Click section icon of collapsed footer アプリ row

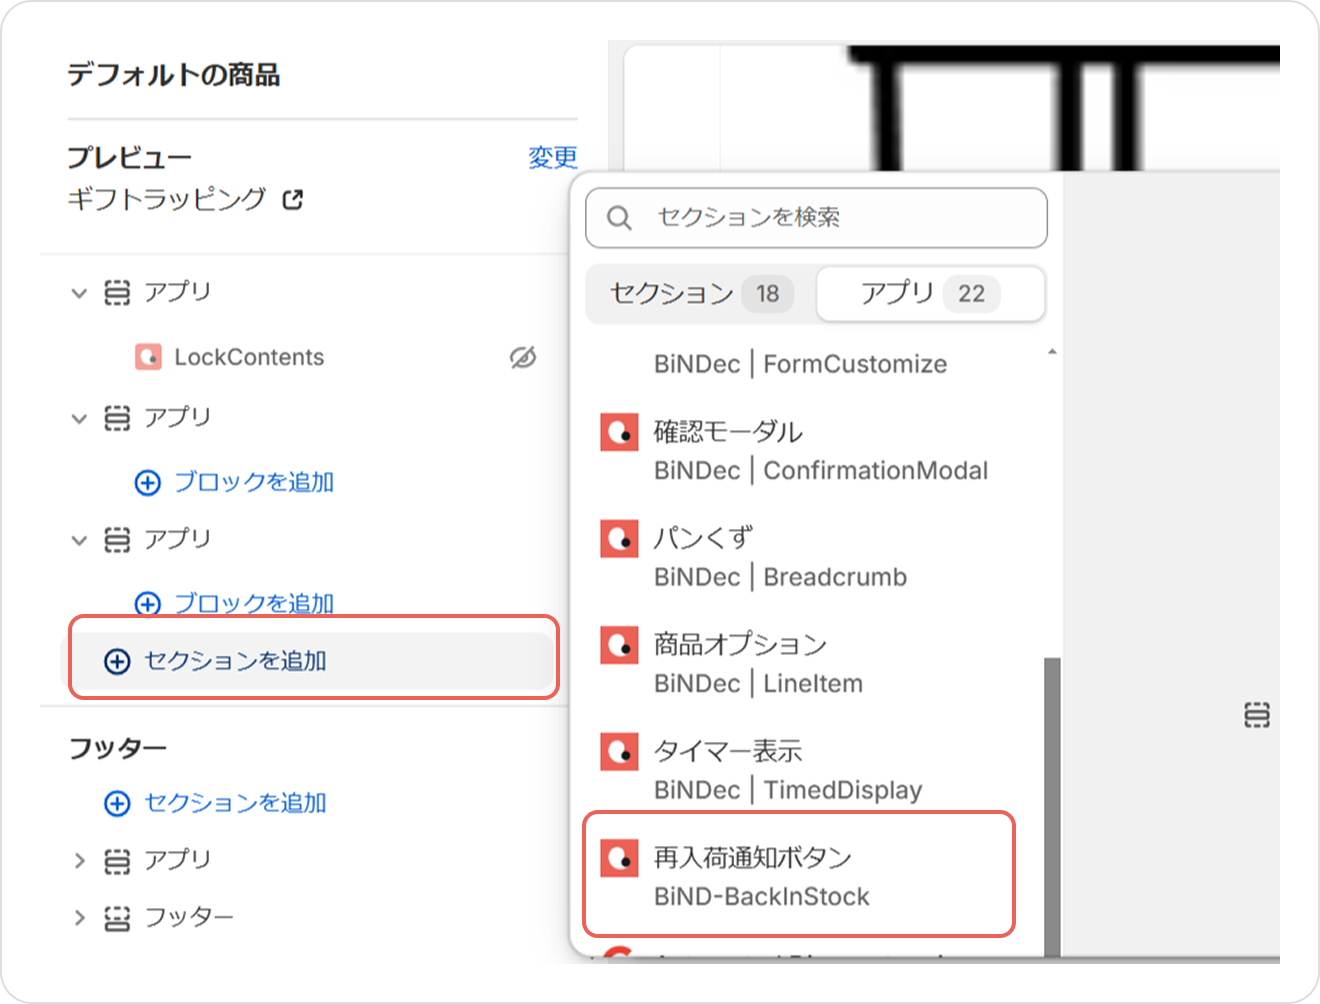[117, 861]
